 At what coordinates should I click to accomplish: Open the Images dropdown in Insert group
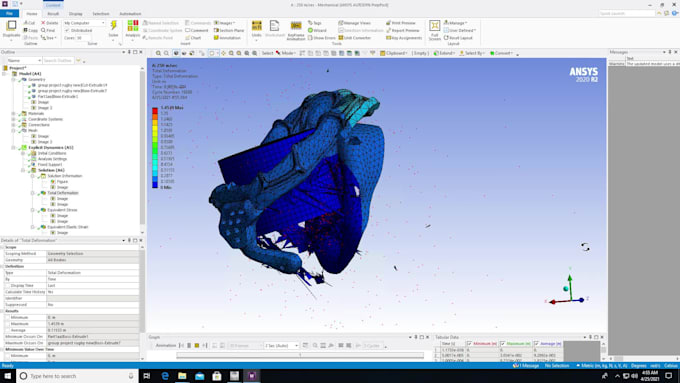(225, 23)
